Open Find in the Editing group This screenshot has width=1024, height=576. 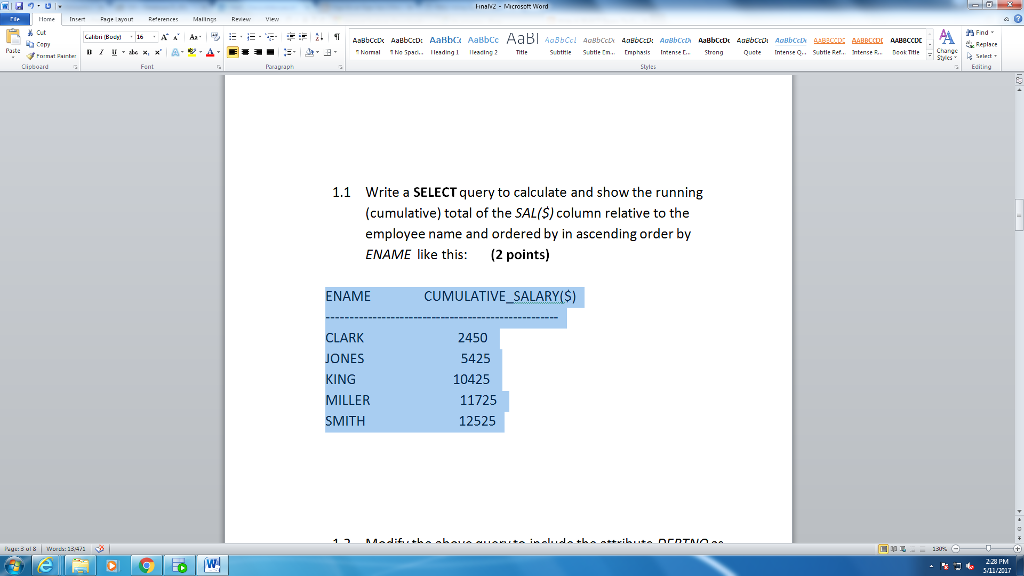tap(977, 33)
